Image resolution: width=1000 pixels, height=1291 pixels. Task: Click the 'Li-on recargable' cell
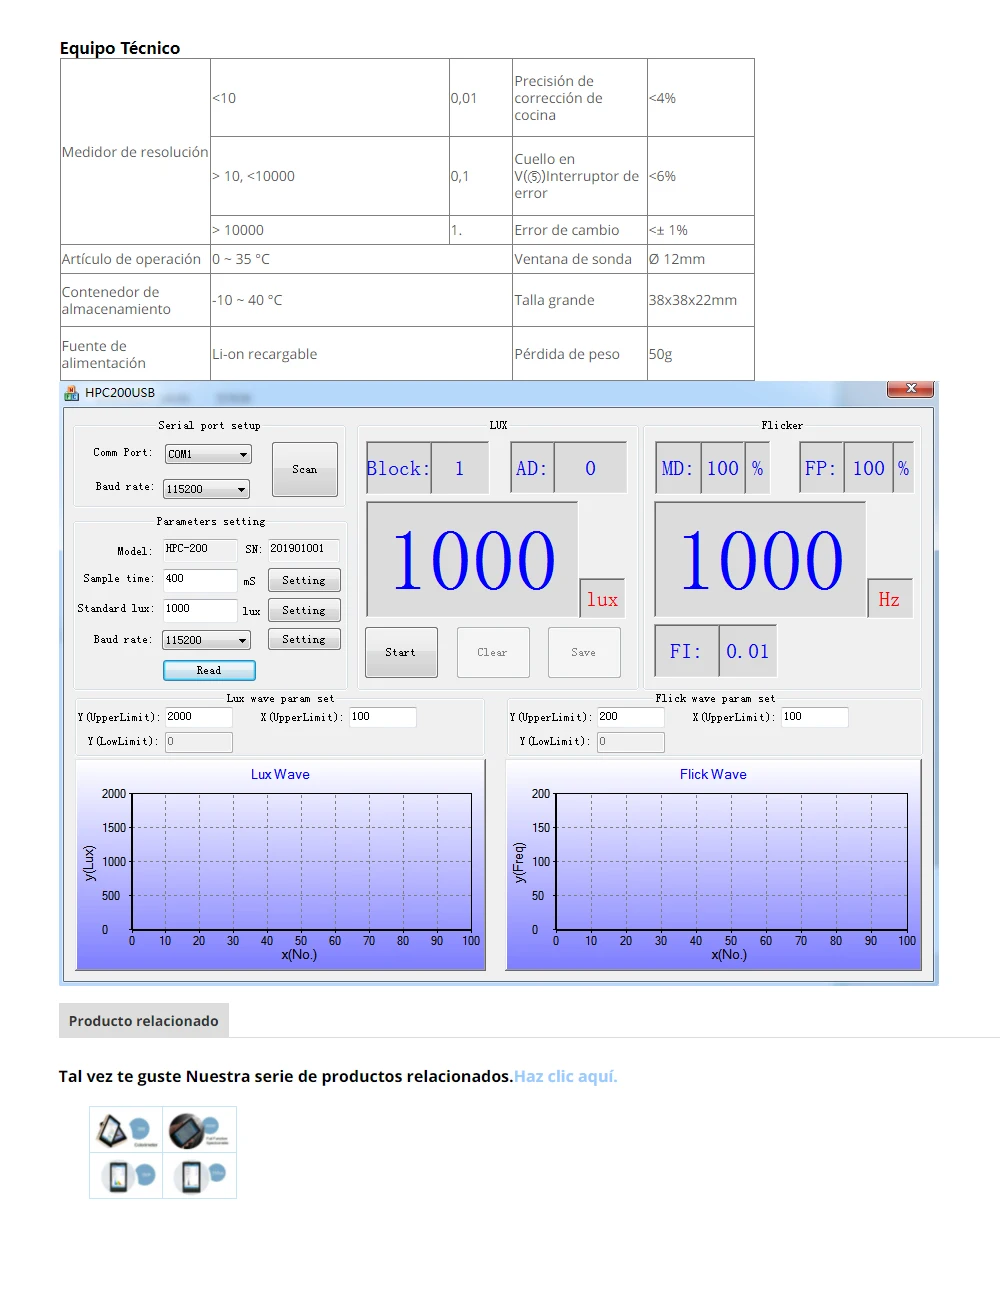coord(361,354)
